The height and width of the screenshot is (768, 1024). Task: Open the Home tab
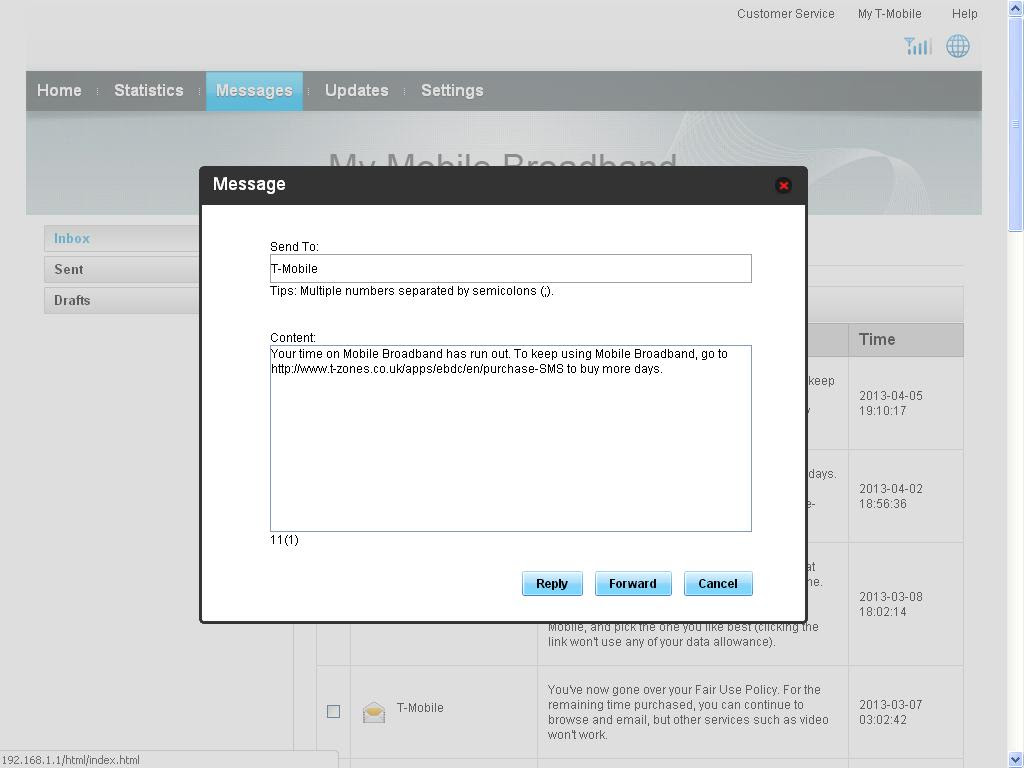pos(59,90)
